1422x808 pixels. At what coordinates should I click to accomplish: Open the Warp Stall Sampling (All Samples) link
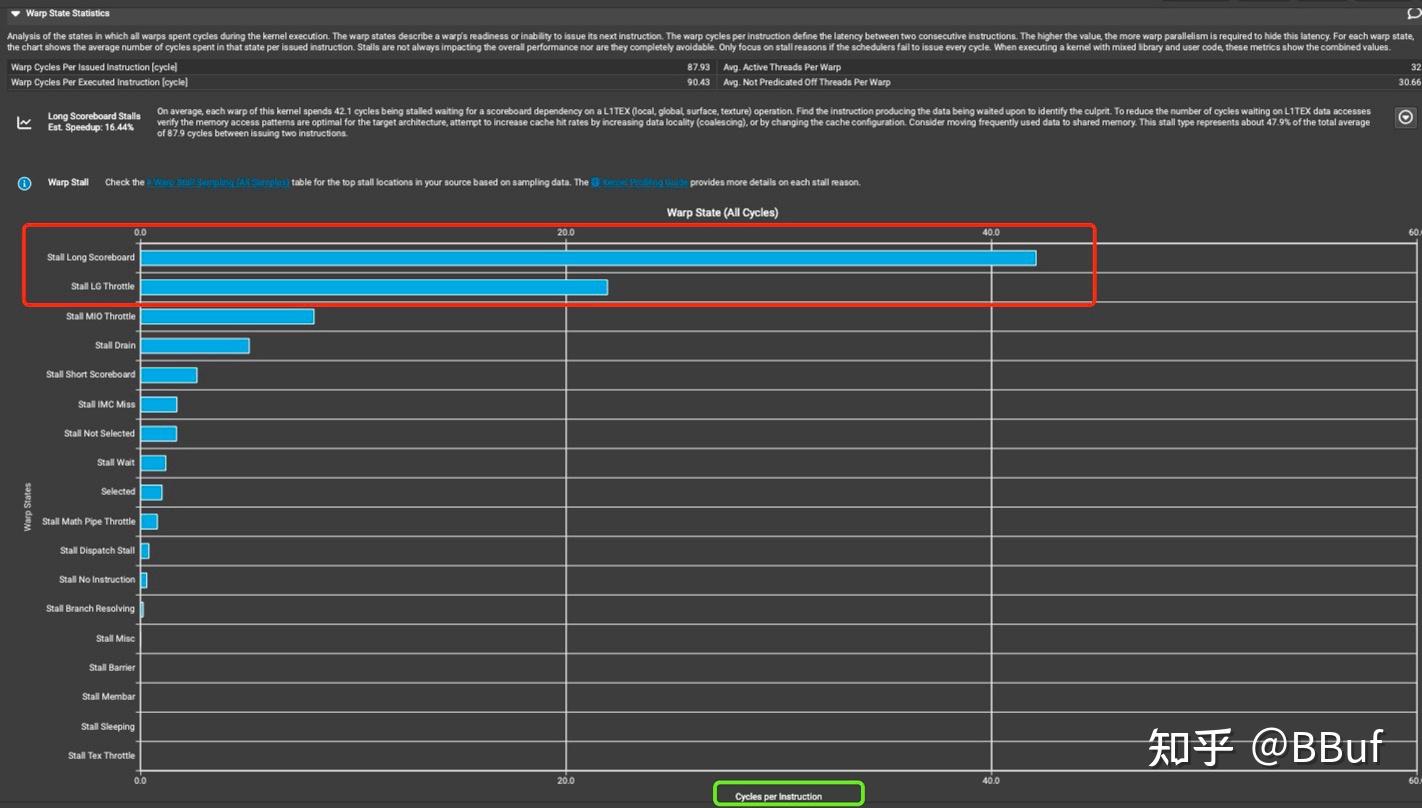pyautogui.click(x=217, y=183)
